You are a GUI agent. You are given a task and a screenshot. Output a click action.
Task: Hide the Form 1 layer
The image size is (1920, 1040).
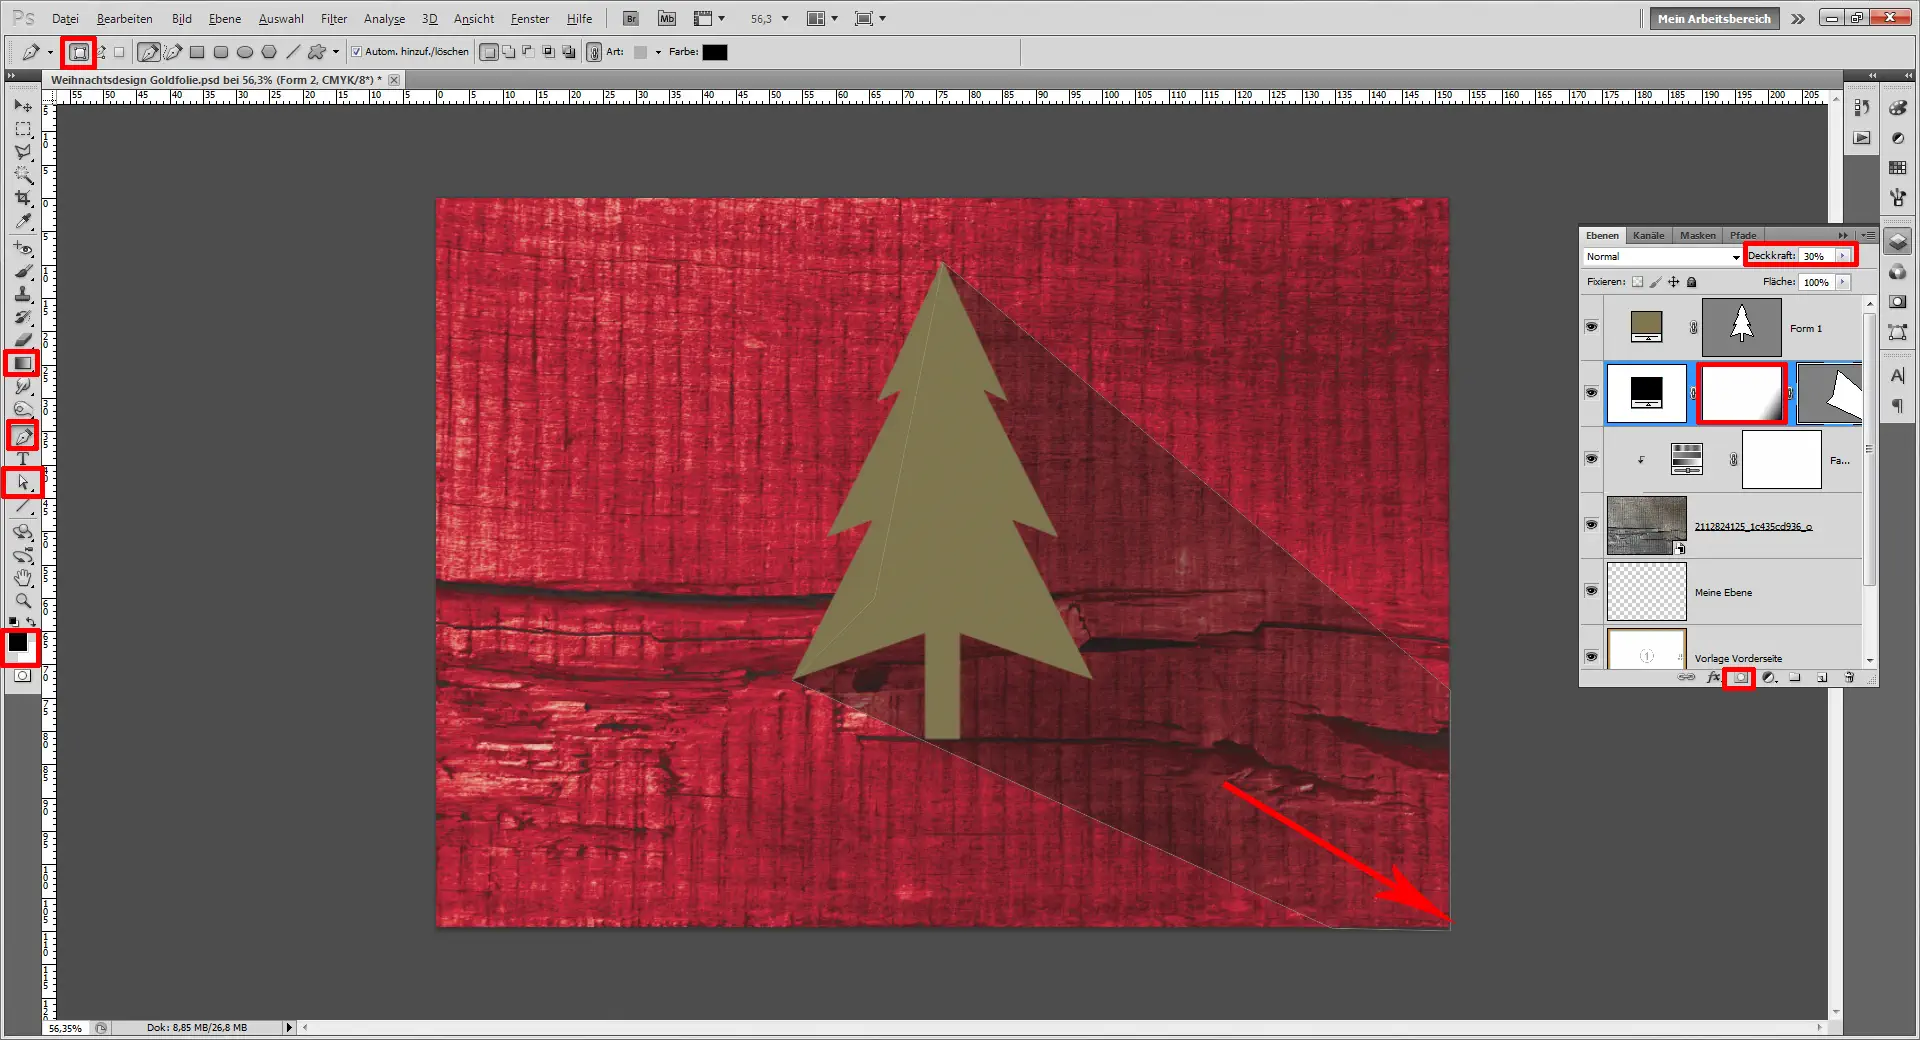pos(1591,327)
